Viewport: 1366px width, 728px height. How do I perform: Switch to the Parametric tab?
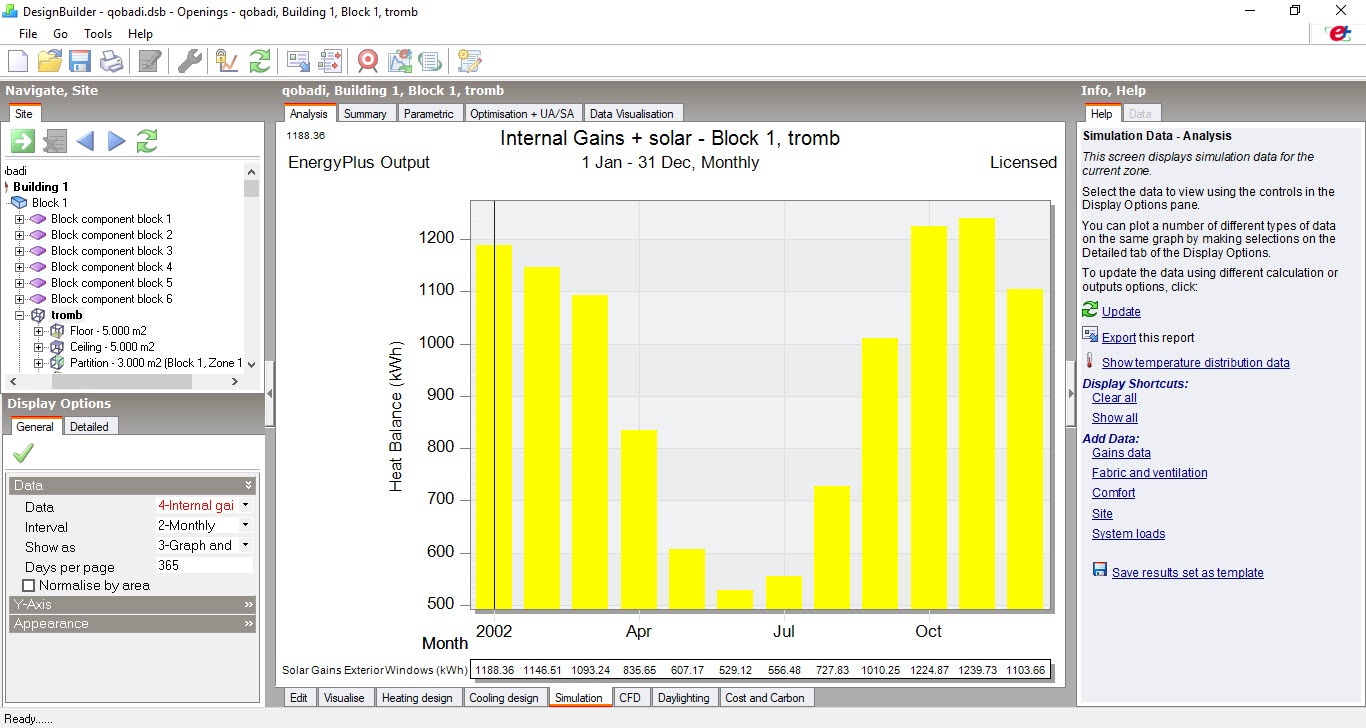click(429, 113)
